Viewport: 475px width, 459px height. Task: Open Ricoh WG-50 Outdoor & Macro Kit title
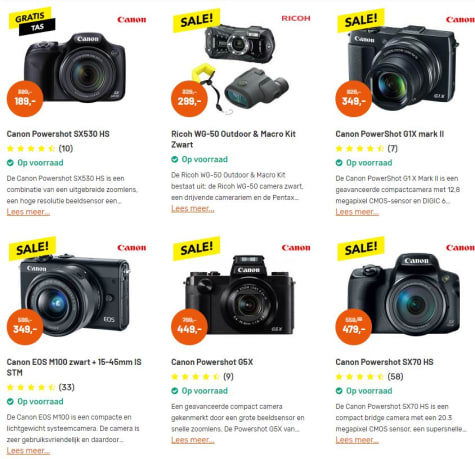point(233,139)
